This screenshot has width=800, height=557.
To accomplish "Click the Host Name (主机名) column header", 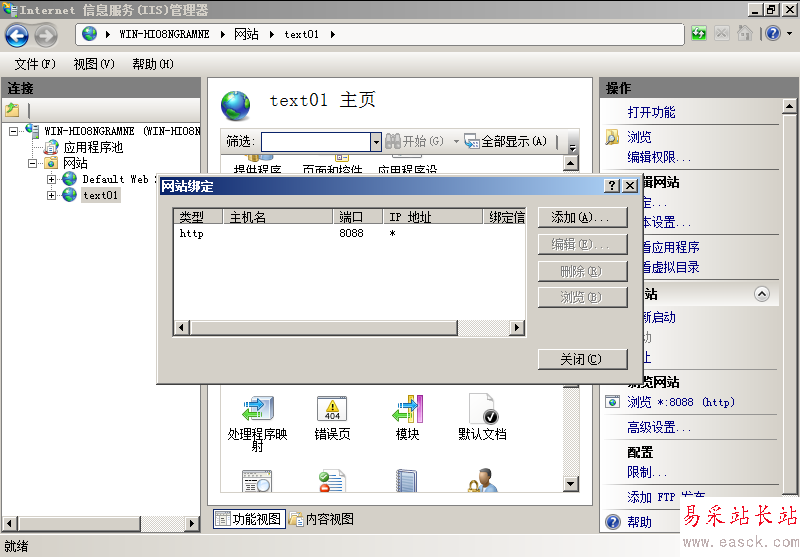I will (x=278, y=217).
